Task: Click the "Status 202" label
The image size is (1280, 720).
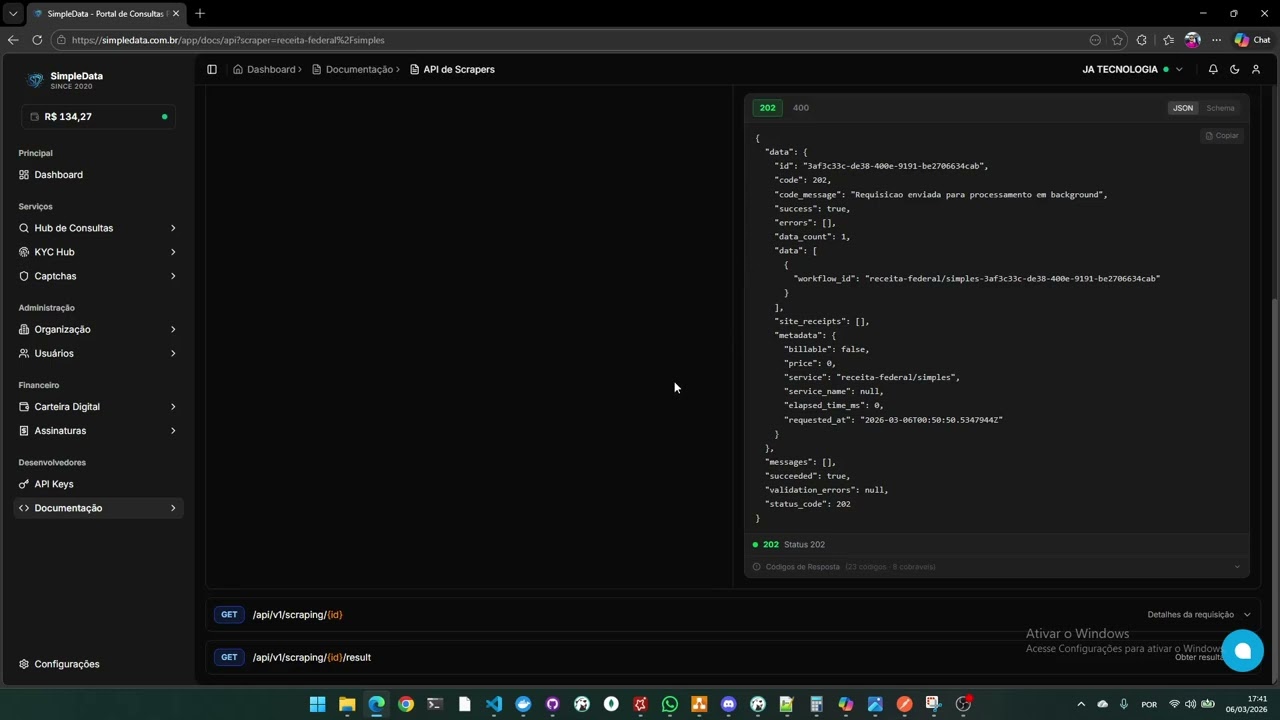Action: [x=804, y=545]
